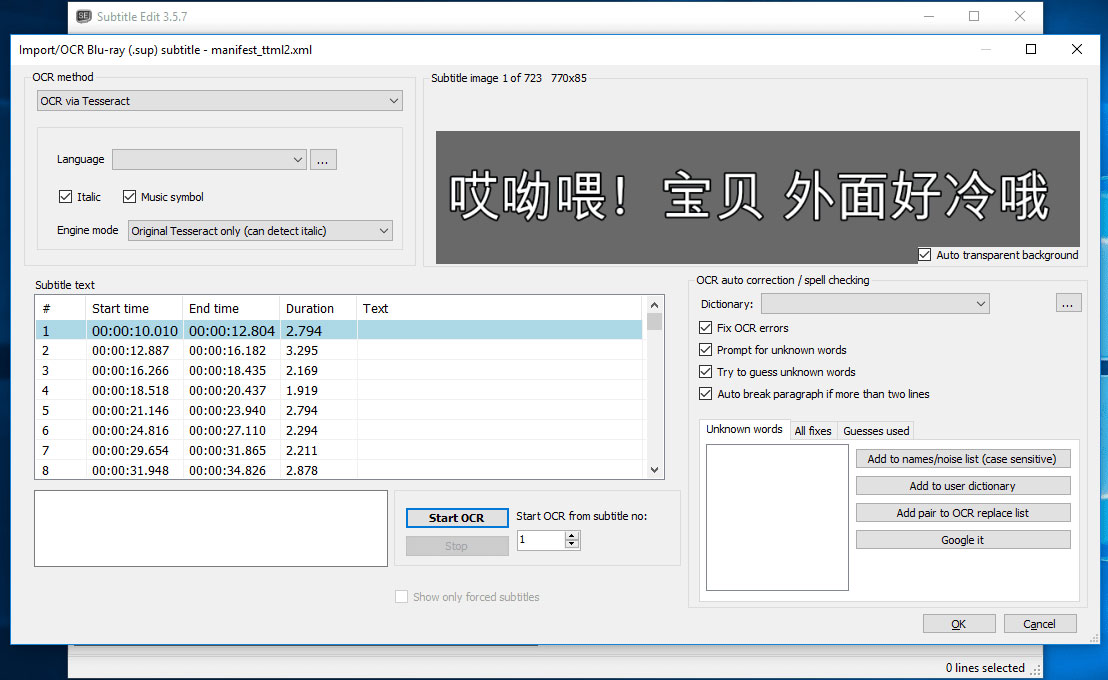Viewport: 1108px width, 680px height.
Task: Close the Import/OCR dialog window
Action: coord(1076,49)
